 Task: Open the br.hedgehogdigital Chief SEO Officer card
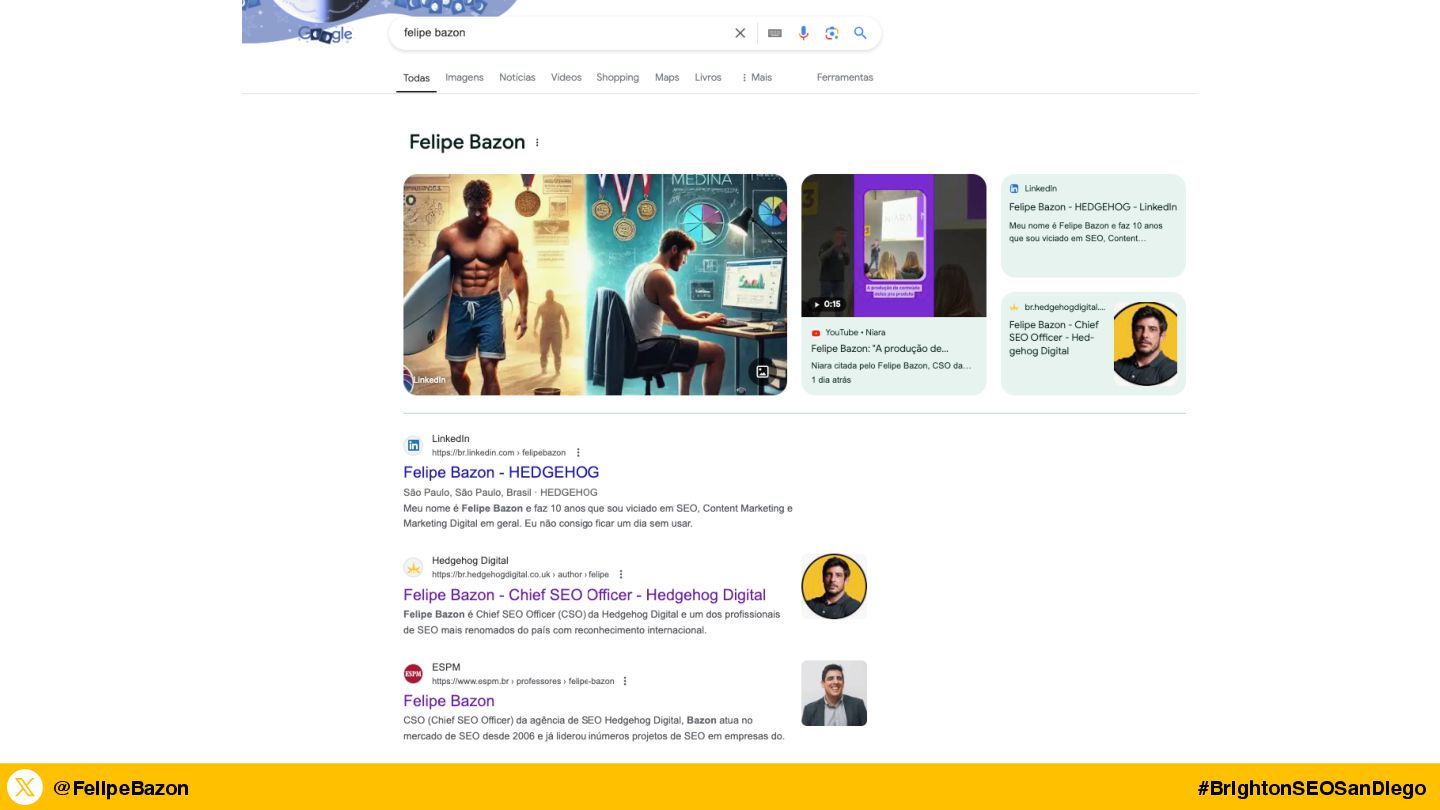[1093, 344]
